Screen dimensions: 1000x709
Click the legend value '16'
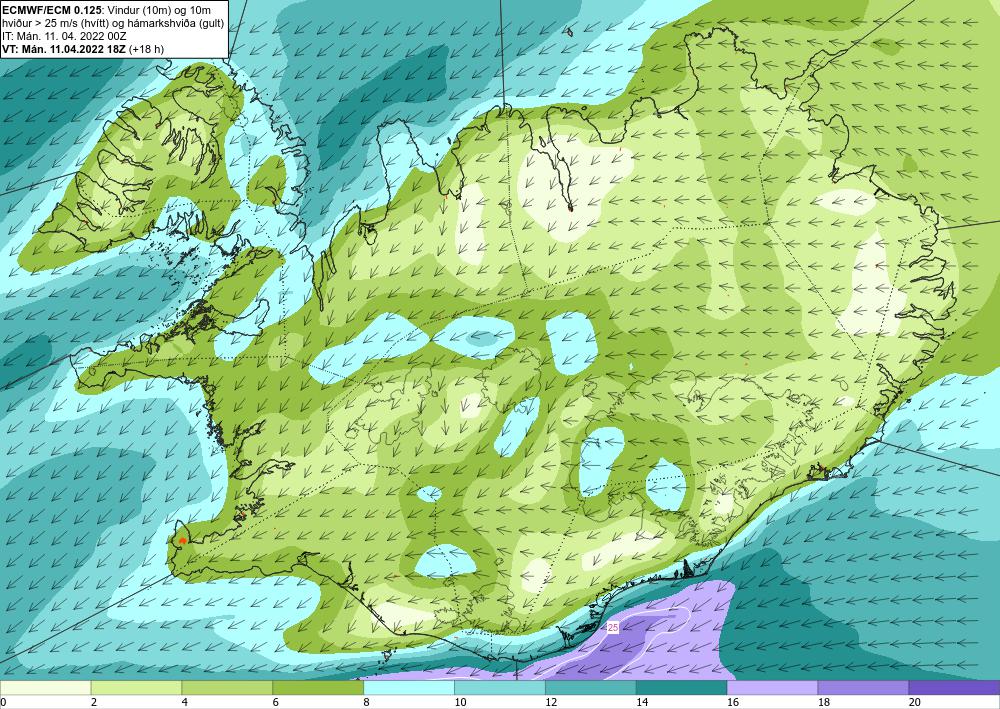733,702
